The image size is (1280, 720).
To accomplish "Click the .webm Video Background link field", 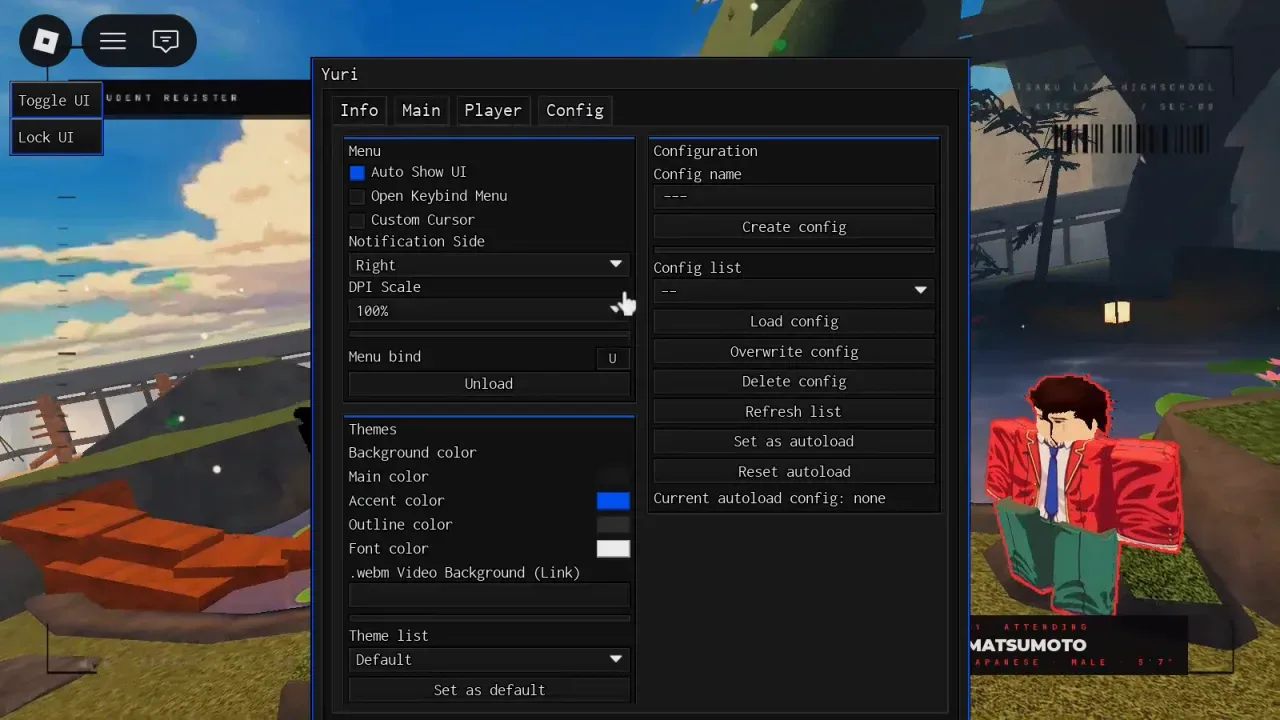I will click(489, 596).
